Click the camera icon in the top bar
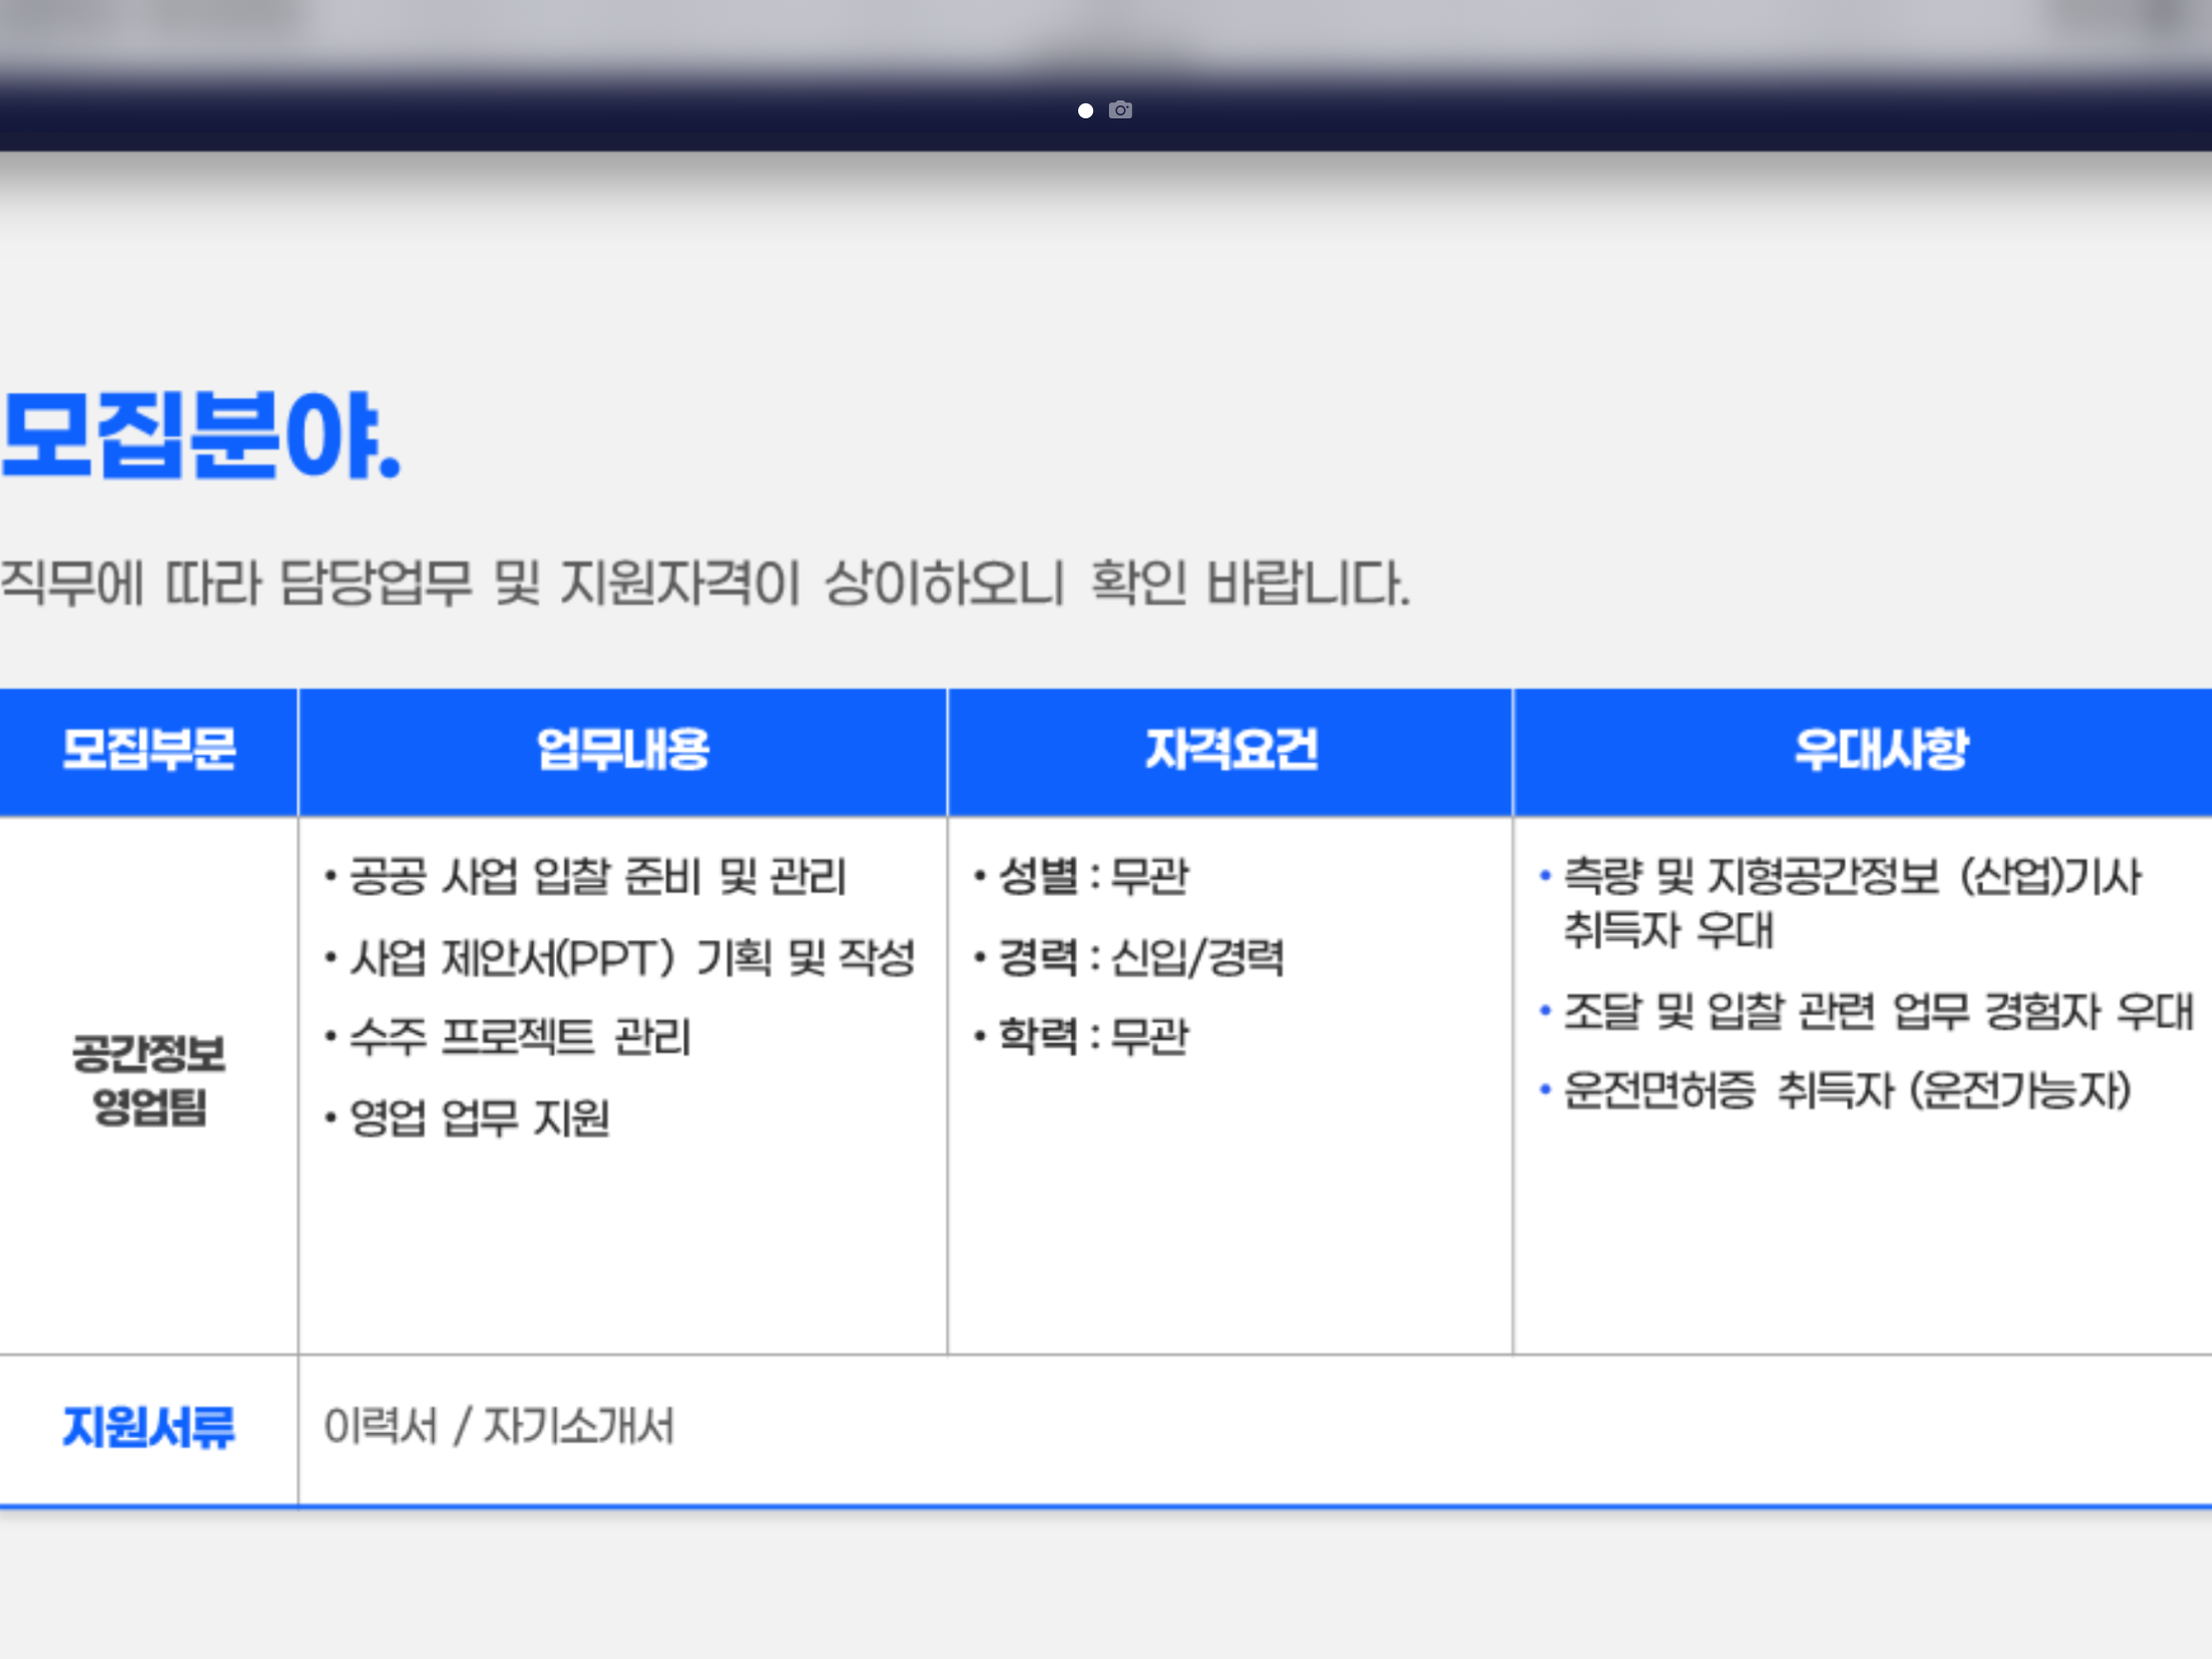The height and width of the screenshot is (1659, 2212). coord(1120,110)
